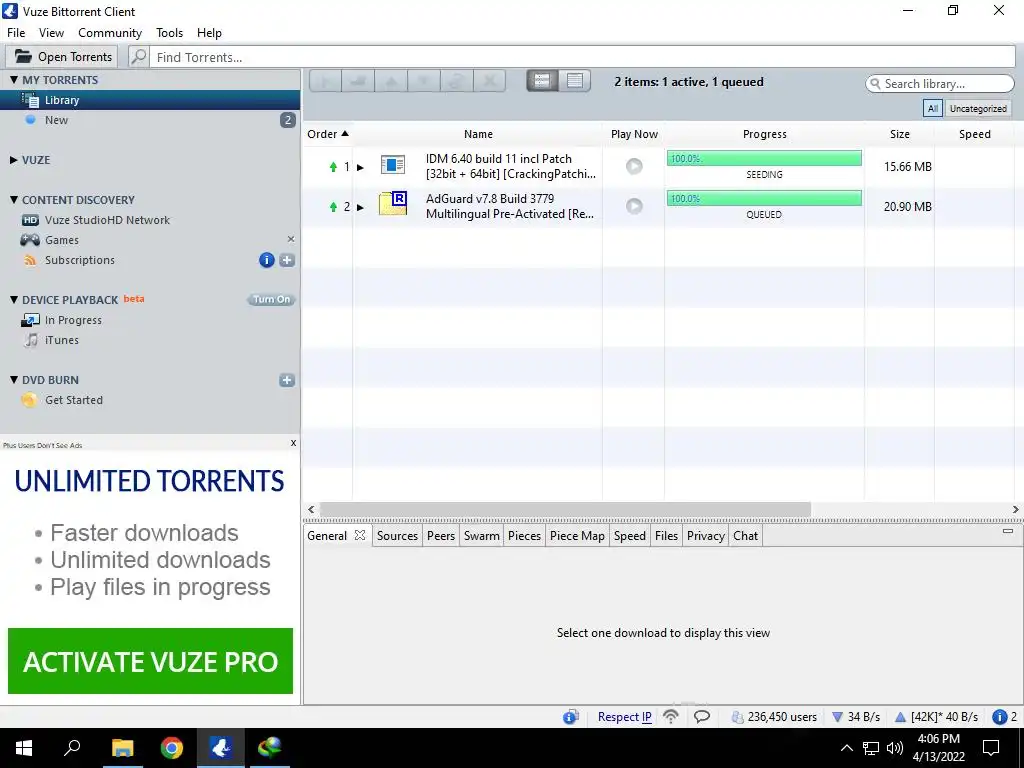Click the horizontal scrollbar thumb of torrent table
Image resolution: width=1024 pixels, height=768 pixels.
pos(566,509)
